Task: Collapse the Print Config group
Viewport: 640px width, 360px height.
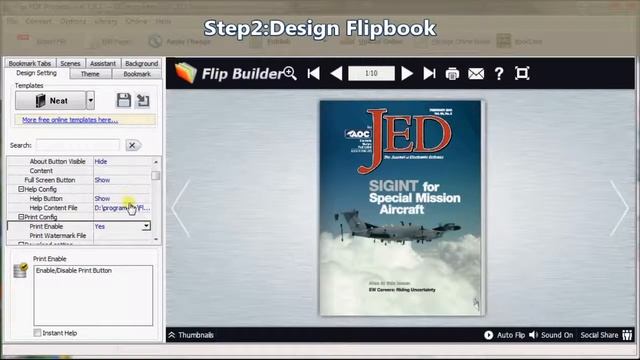Action: pyautogui.click(x=21, y=217)
